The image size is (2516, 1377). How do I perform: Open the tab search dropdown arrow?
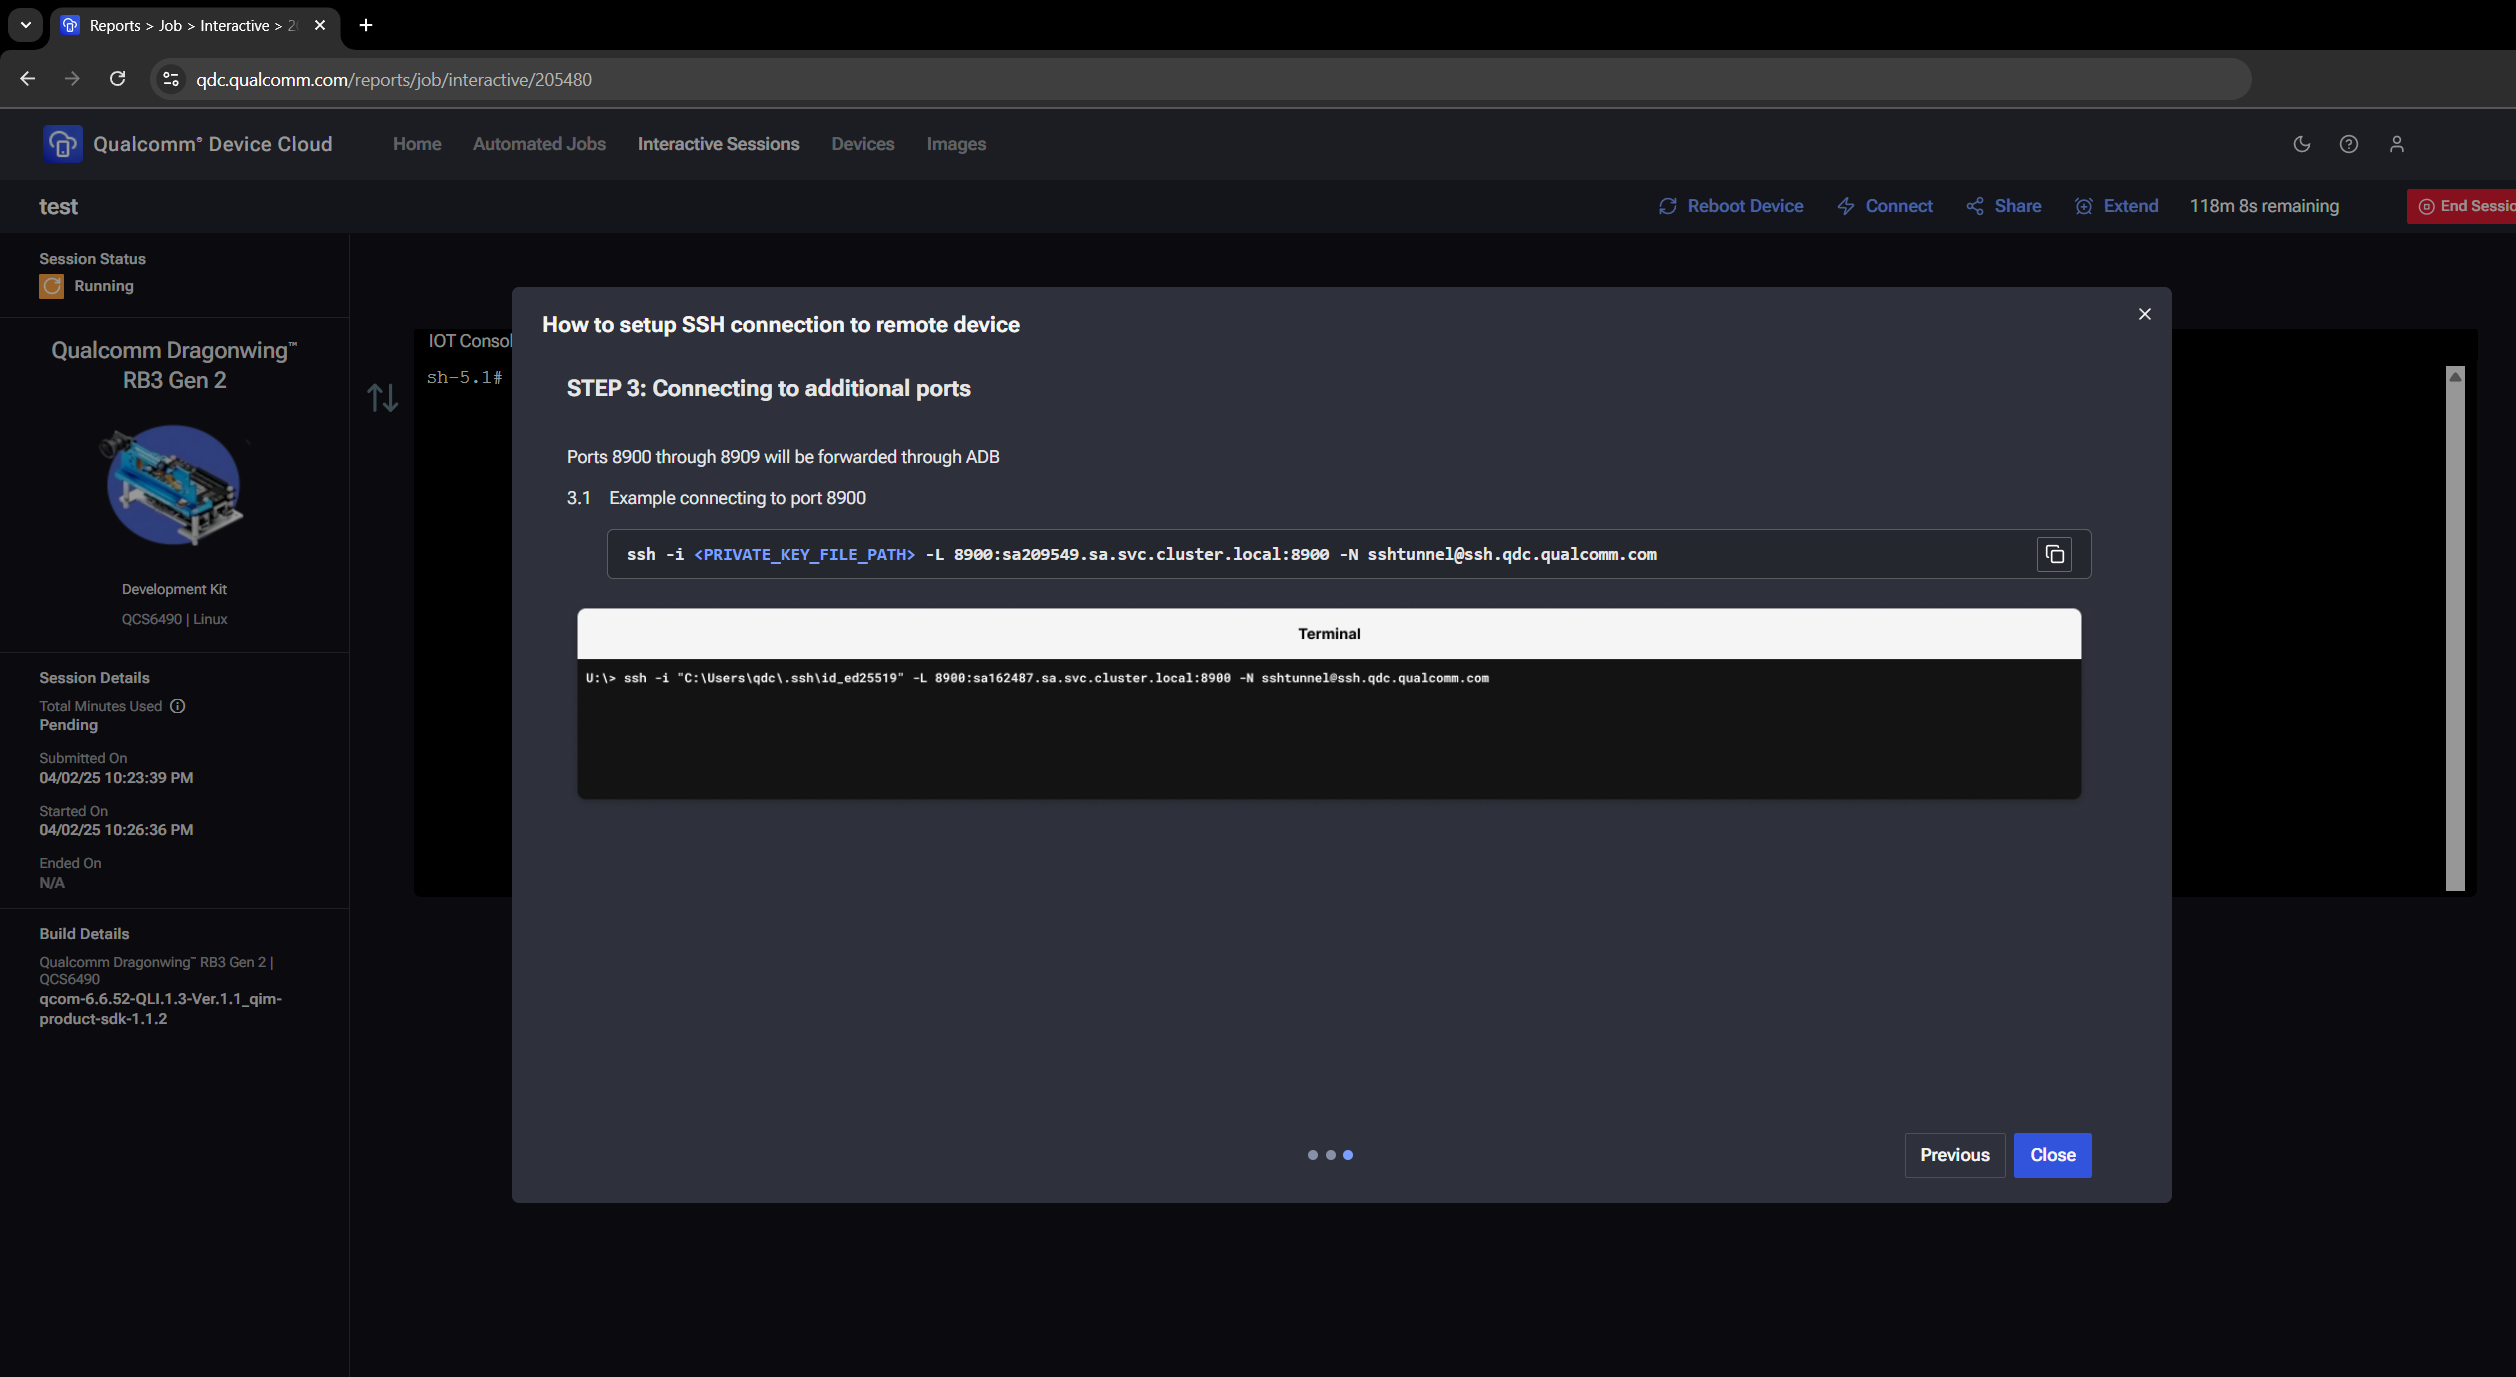(x=25, y=25)
